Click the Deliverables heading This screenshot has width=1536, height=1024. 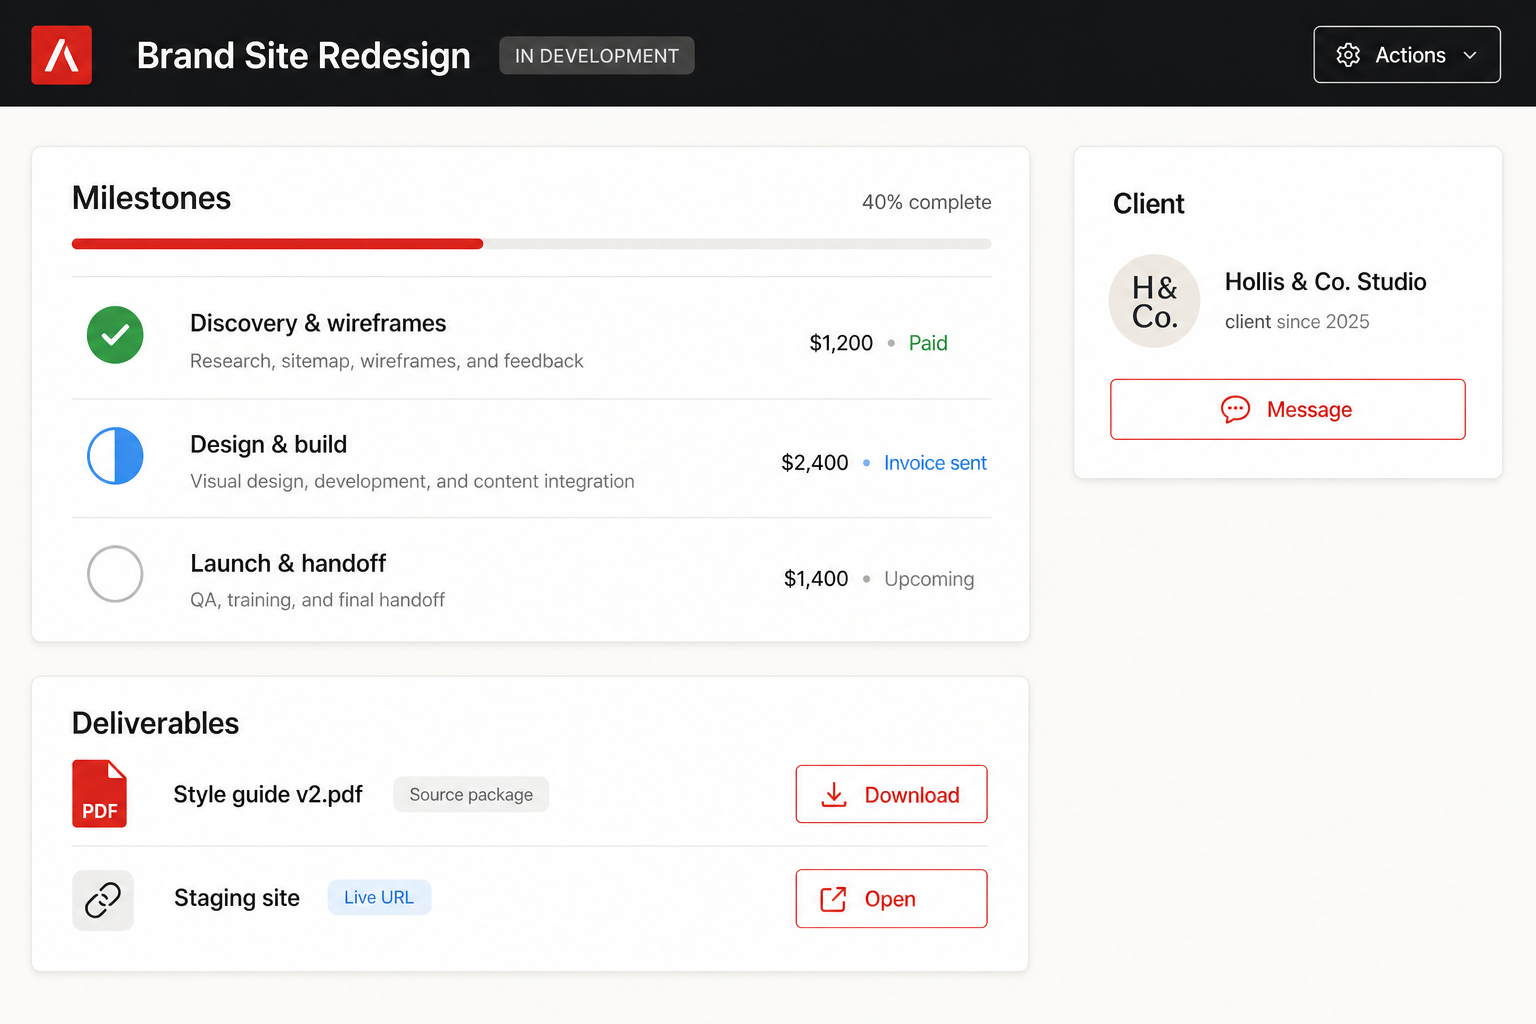tap(156, 723)
